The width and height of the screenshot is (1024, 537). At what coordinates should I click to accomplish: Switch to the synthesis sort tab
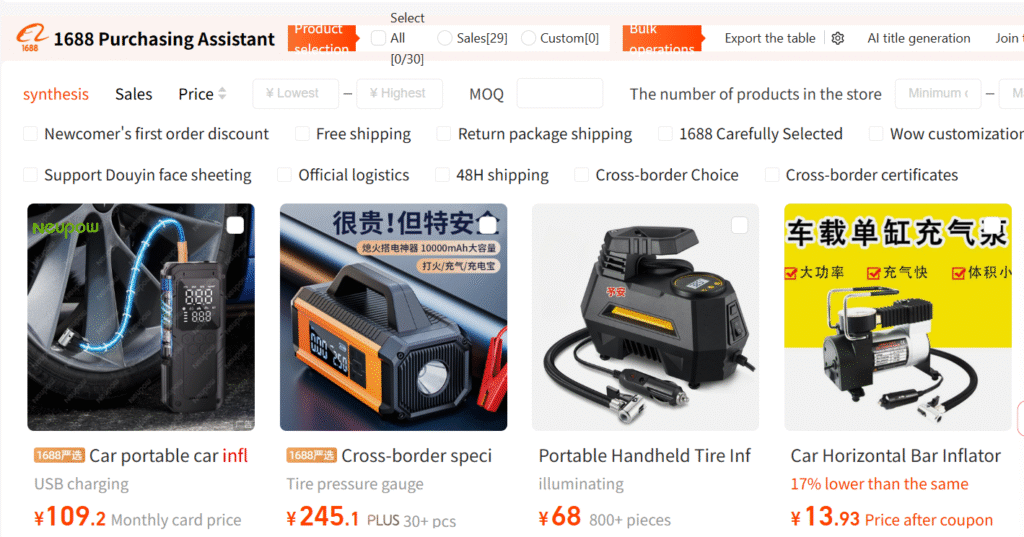point(56,93)
